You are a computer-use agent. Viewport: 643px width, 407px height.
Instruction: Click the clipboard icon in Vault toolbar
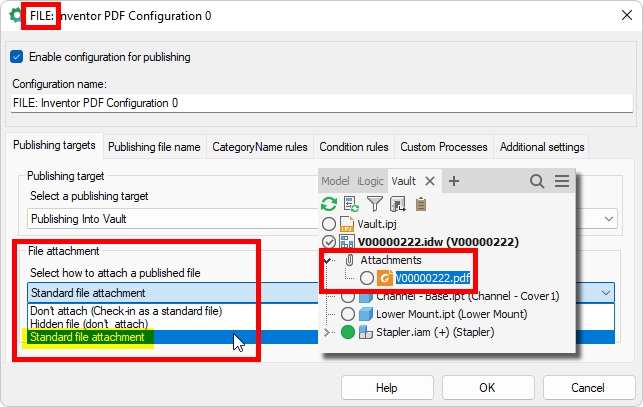420,204
